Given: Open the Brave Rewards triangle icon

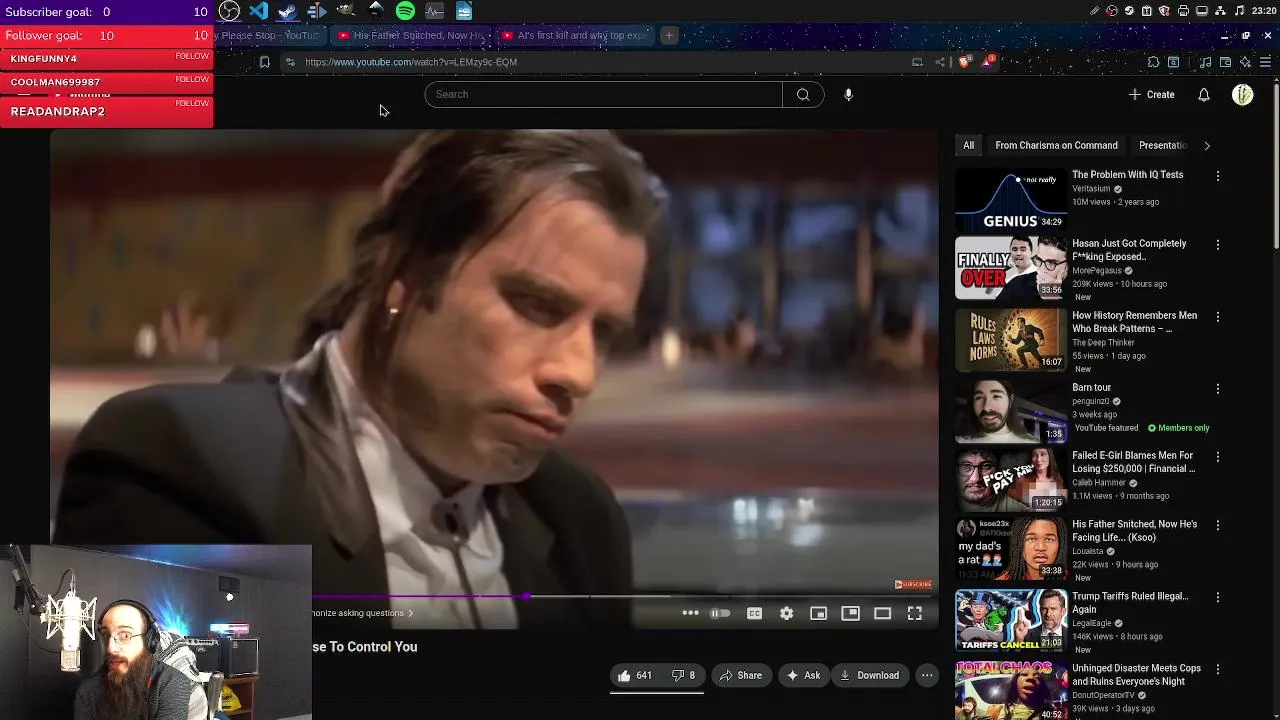Looking at the screenshot, I should pos(987,62).
